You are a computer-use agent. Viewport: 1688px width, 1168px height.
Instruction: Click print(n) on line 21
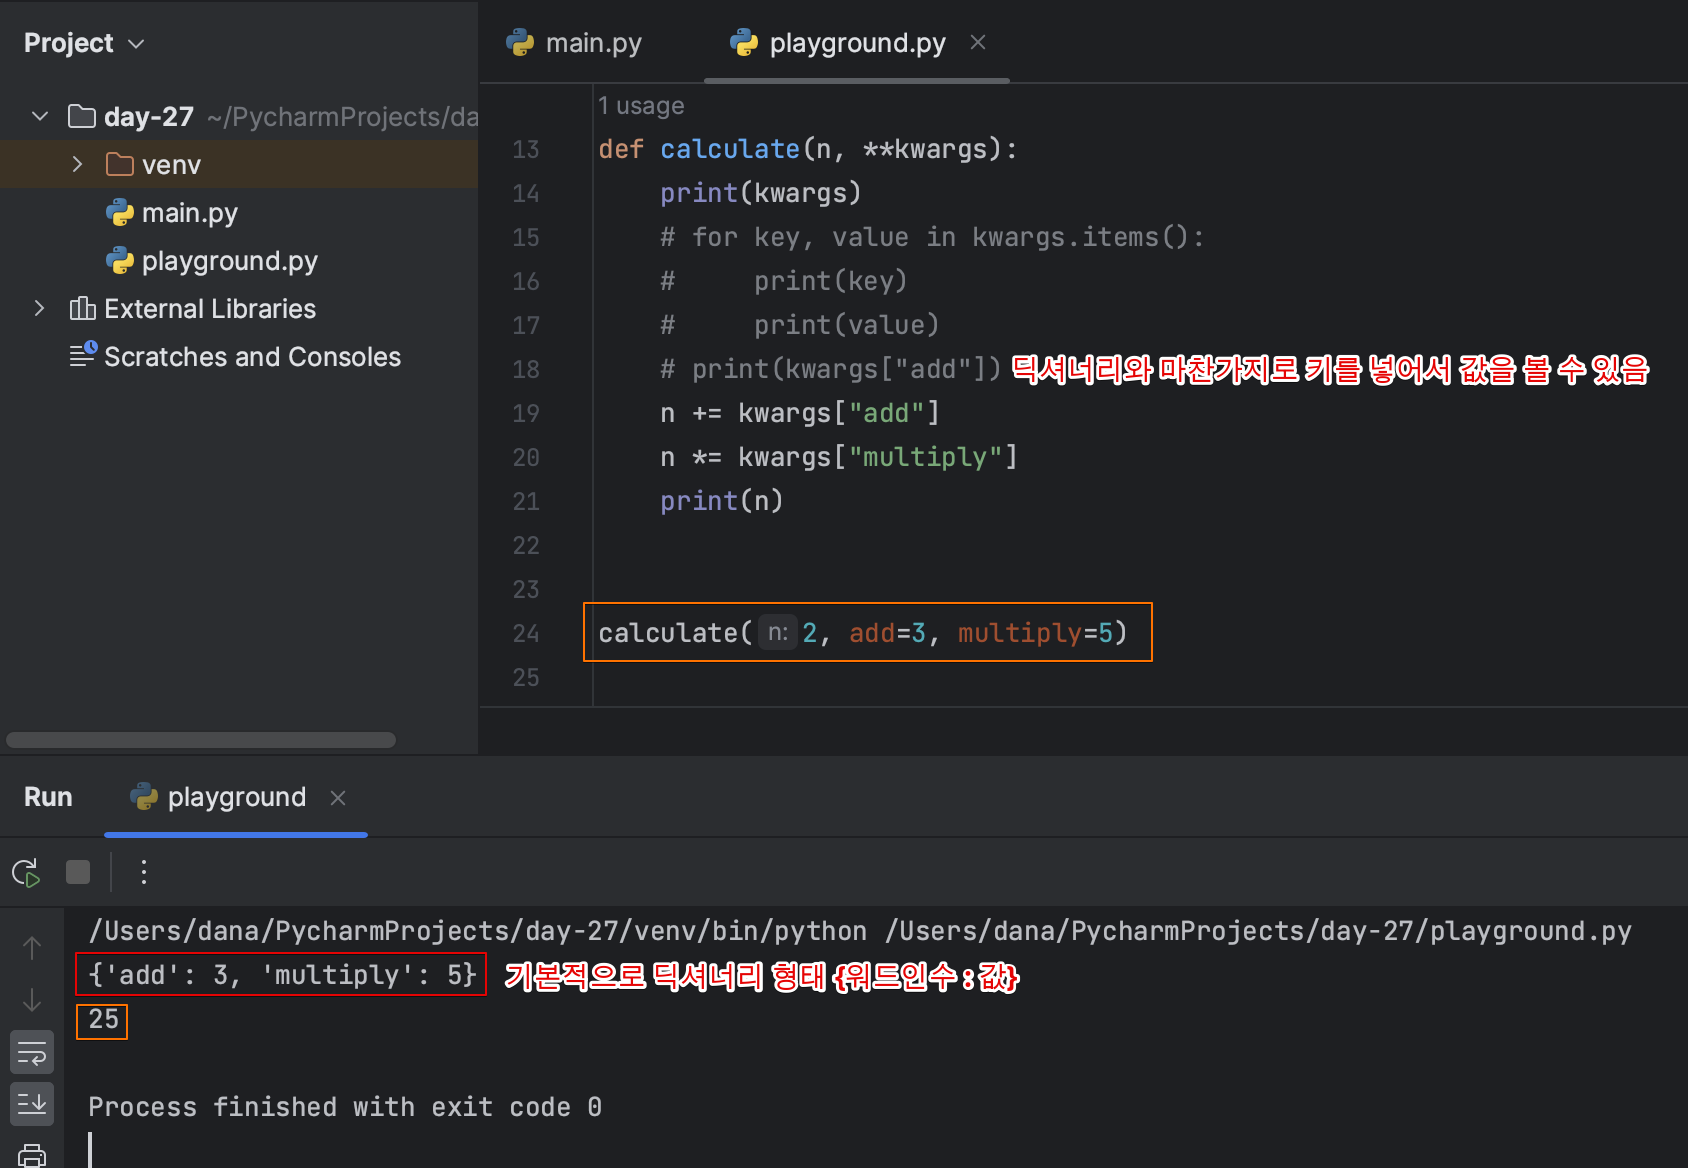pyautogui.click(x=722, y=501)
